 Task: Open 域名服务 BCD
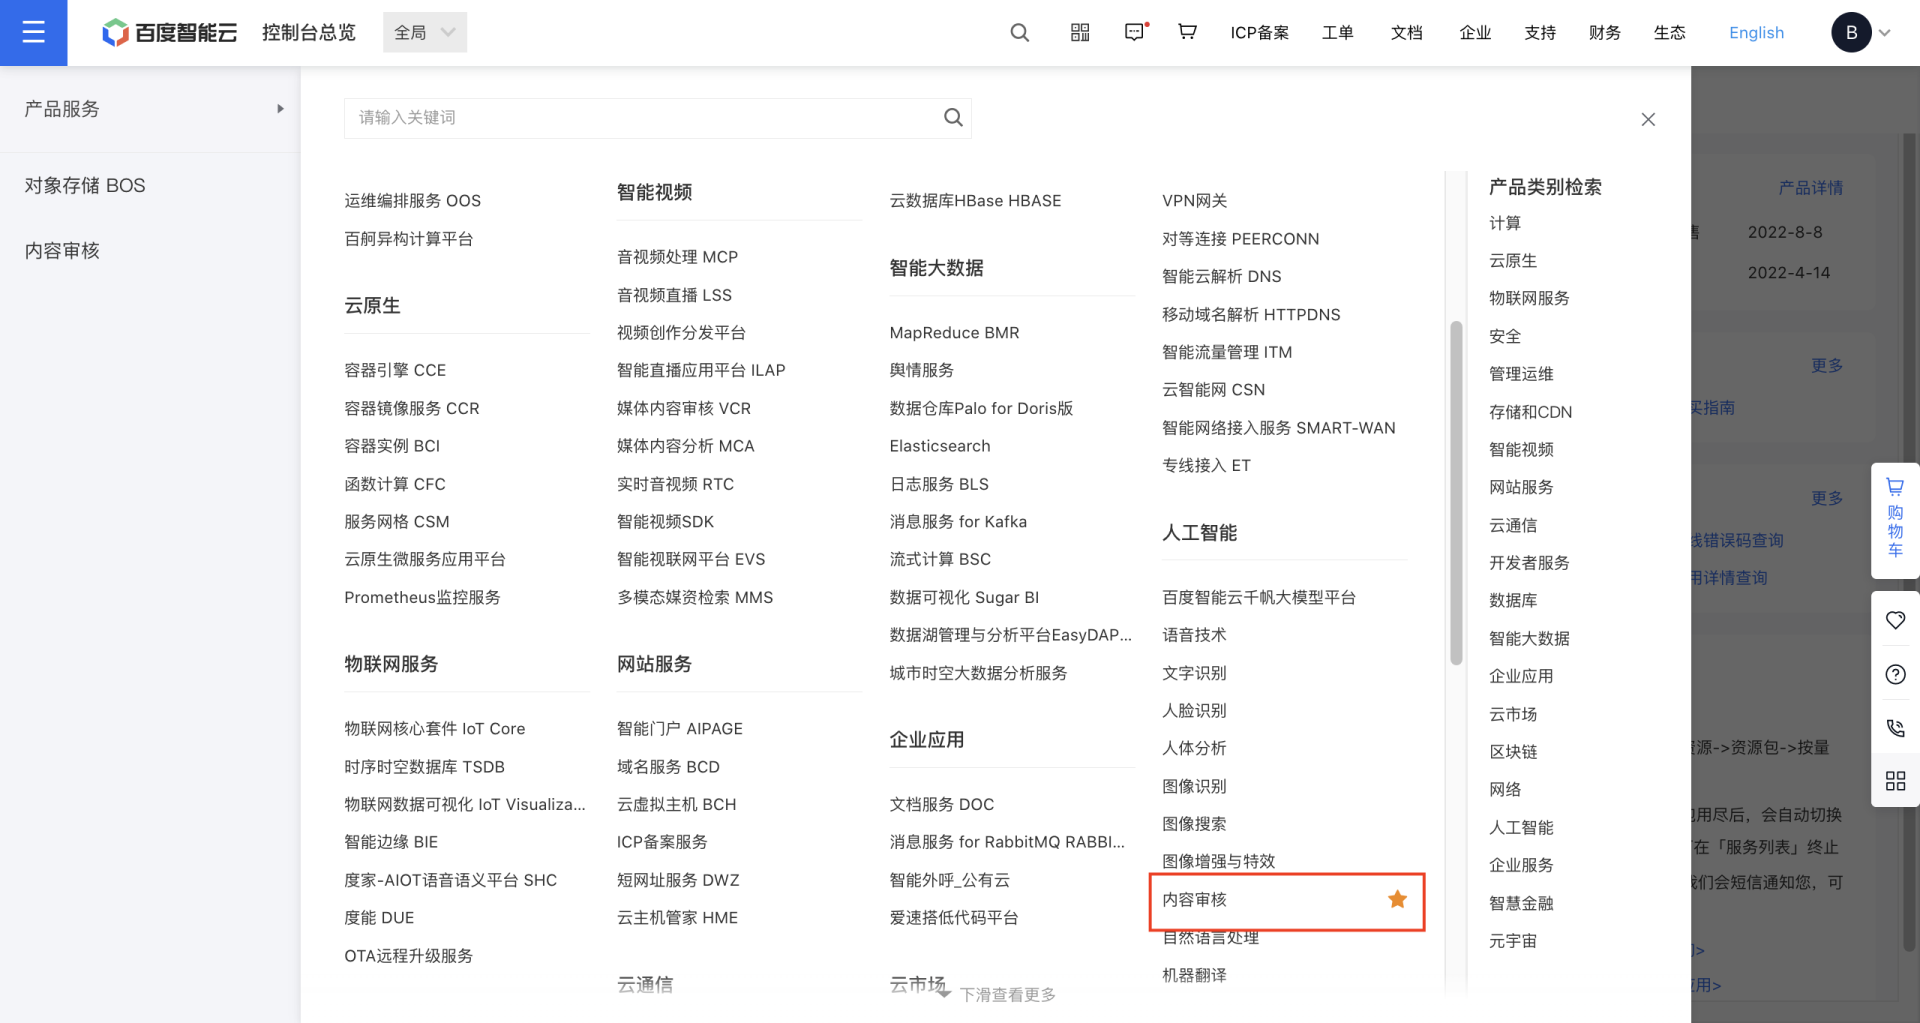[x=668, y=767]
